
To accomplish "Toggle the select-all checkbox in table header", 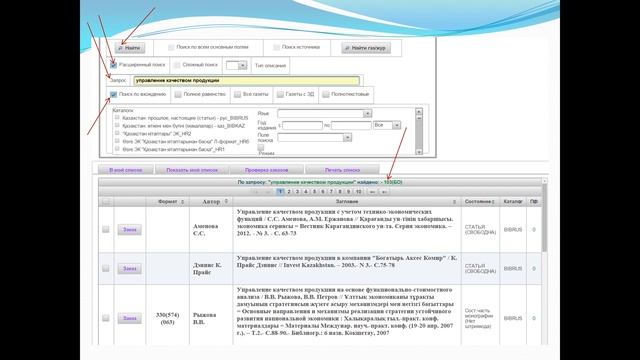I will click(106, 201).
